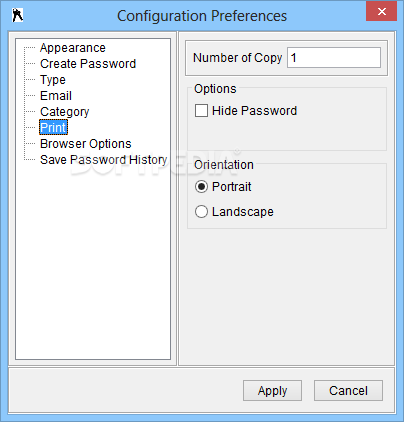Click the Hide Password label text
The image size is (404, 422).
tap(254, 111)
